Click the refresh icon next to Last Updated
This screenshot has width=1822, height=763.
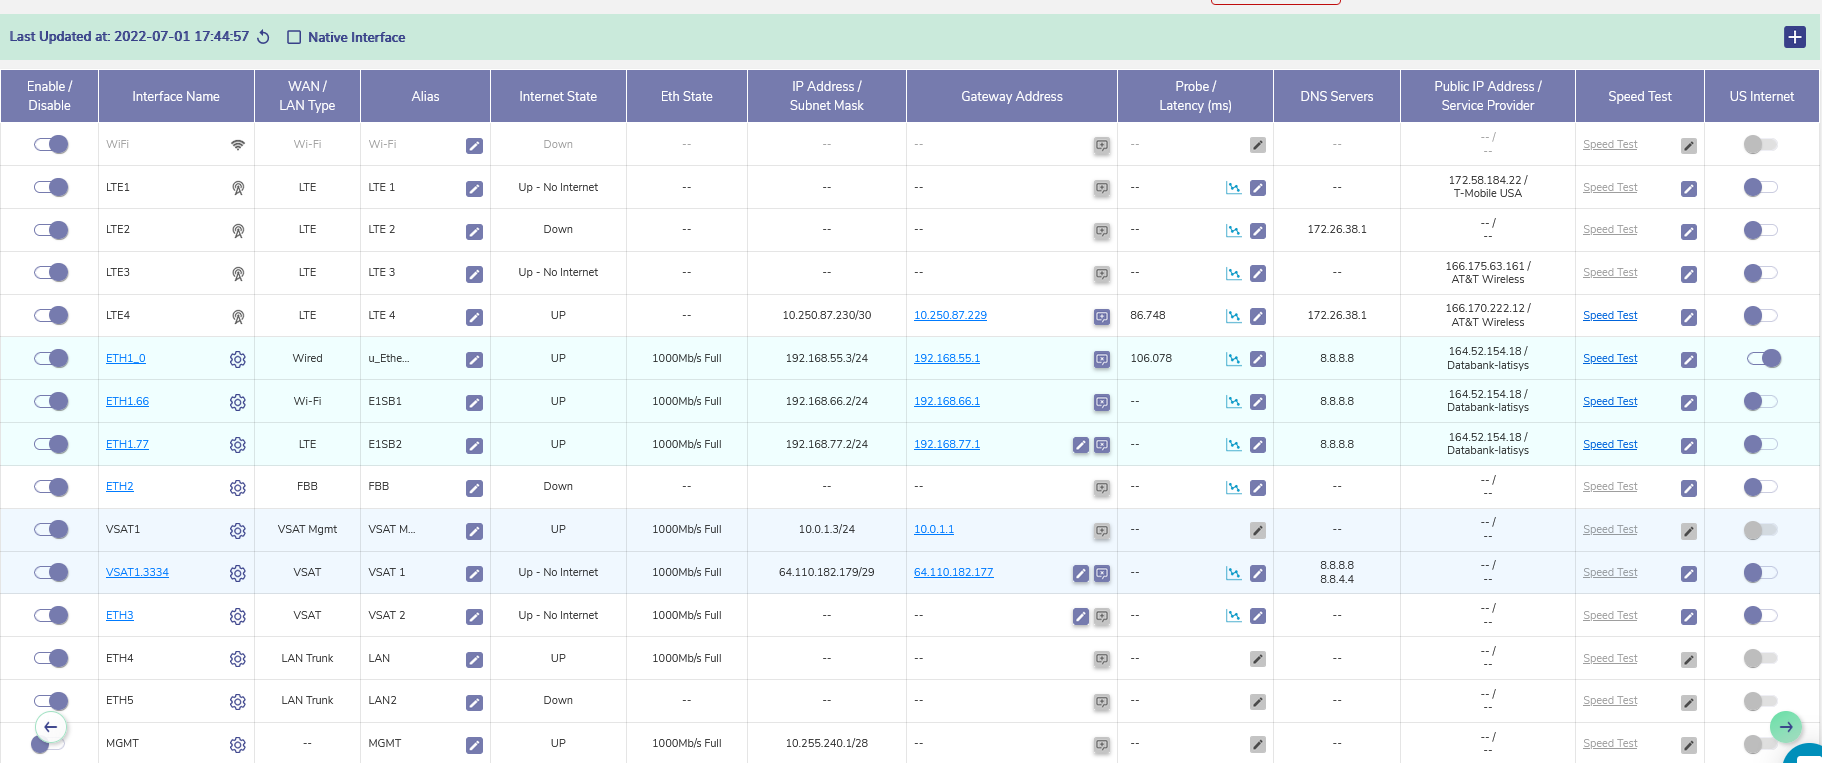tap(264, 37)
